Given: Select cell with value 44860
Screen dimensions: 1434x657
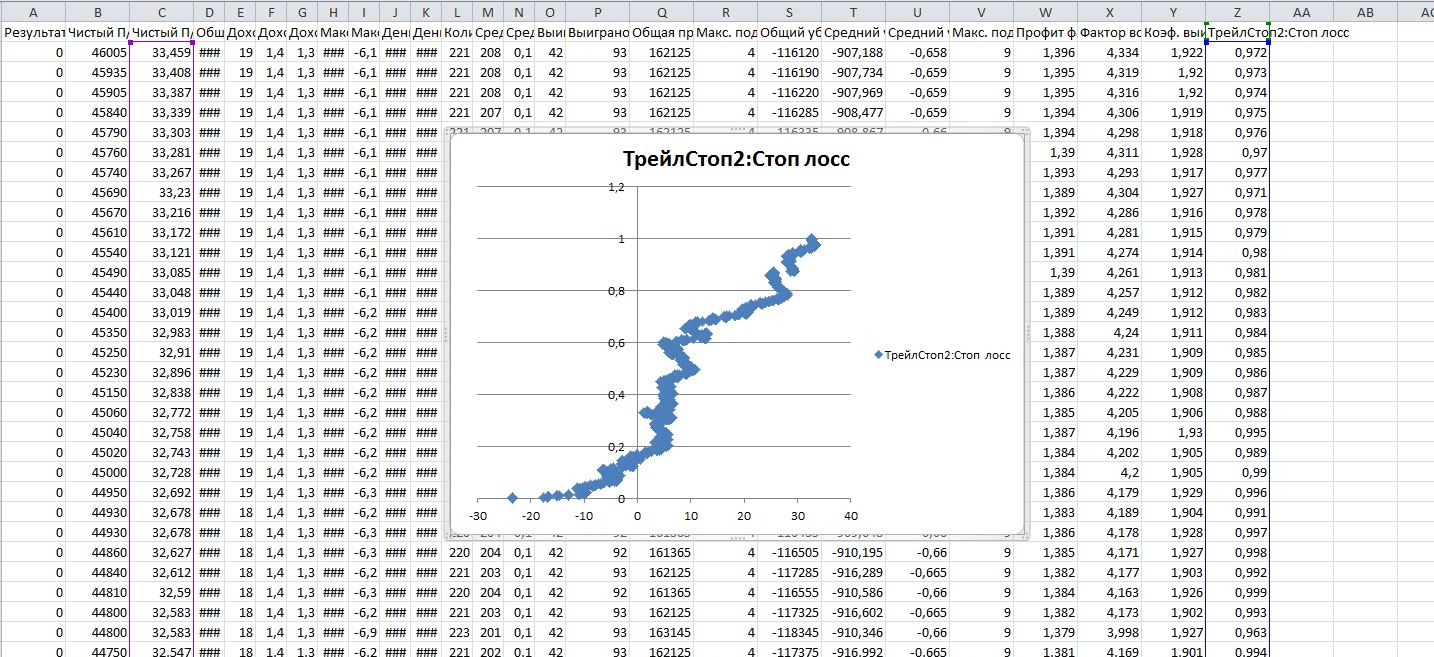Looking at the screenshot, I should point(98,552).
